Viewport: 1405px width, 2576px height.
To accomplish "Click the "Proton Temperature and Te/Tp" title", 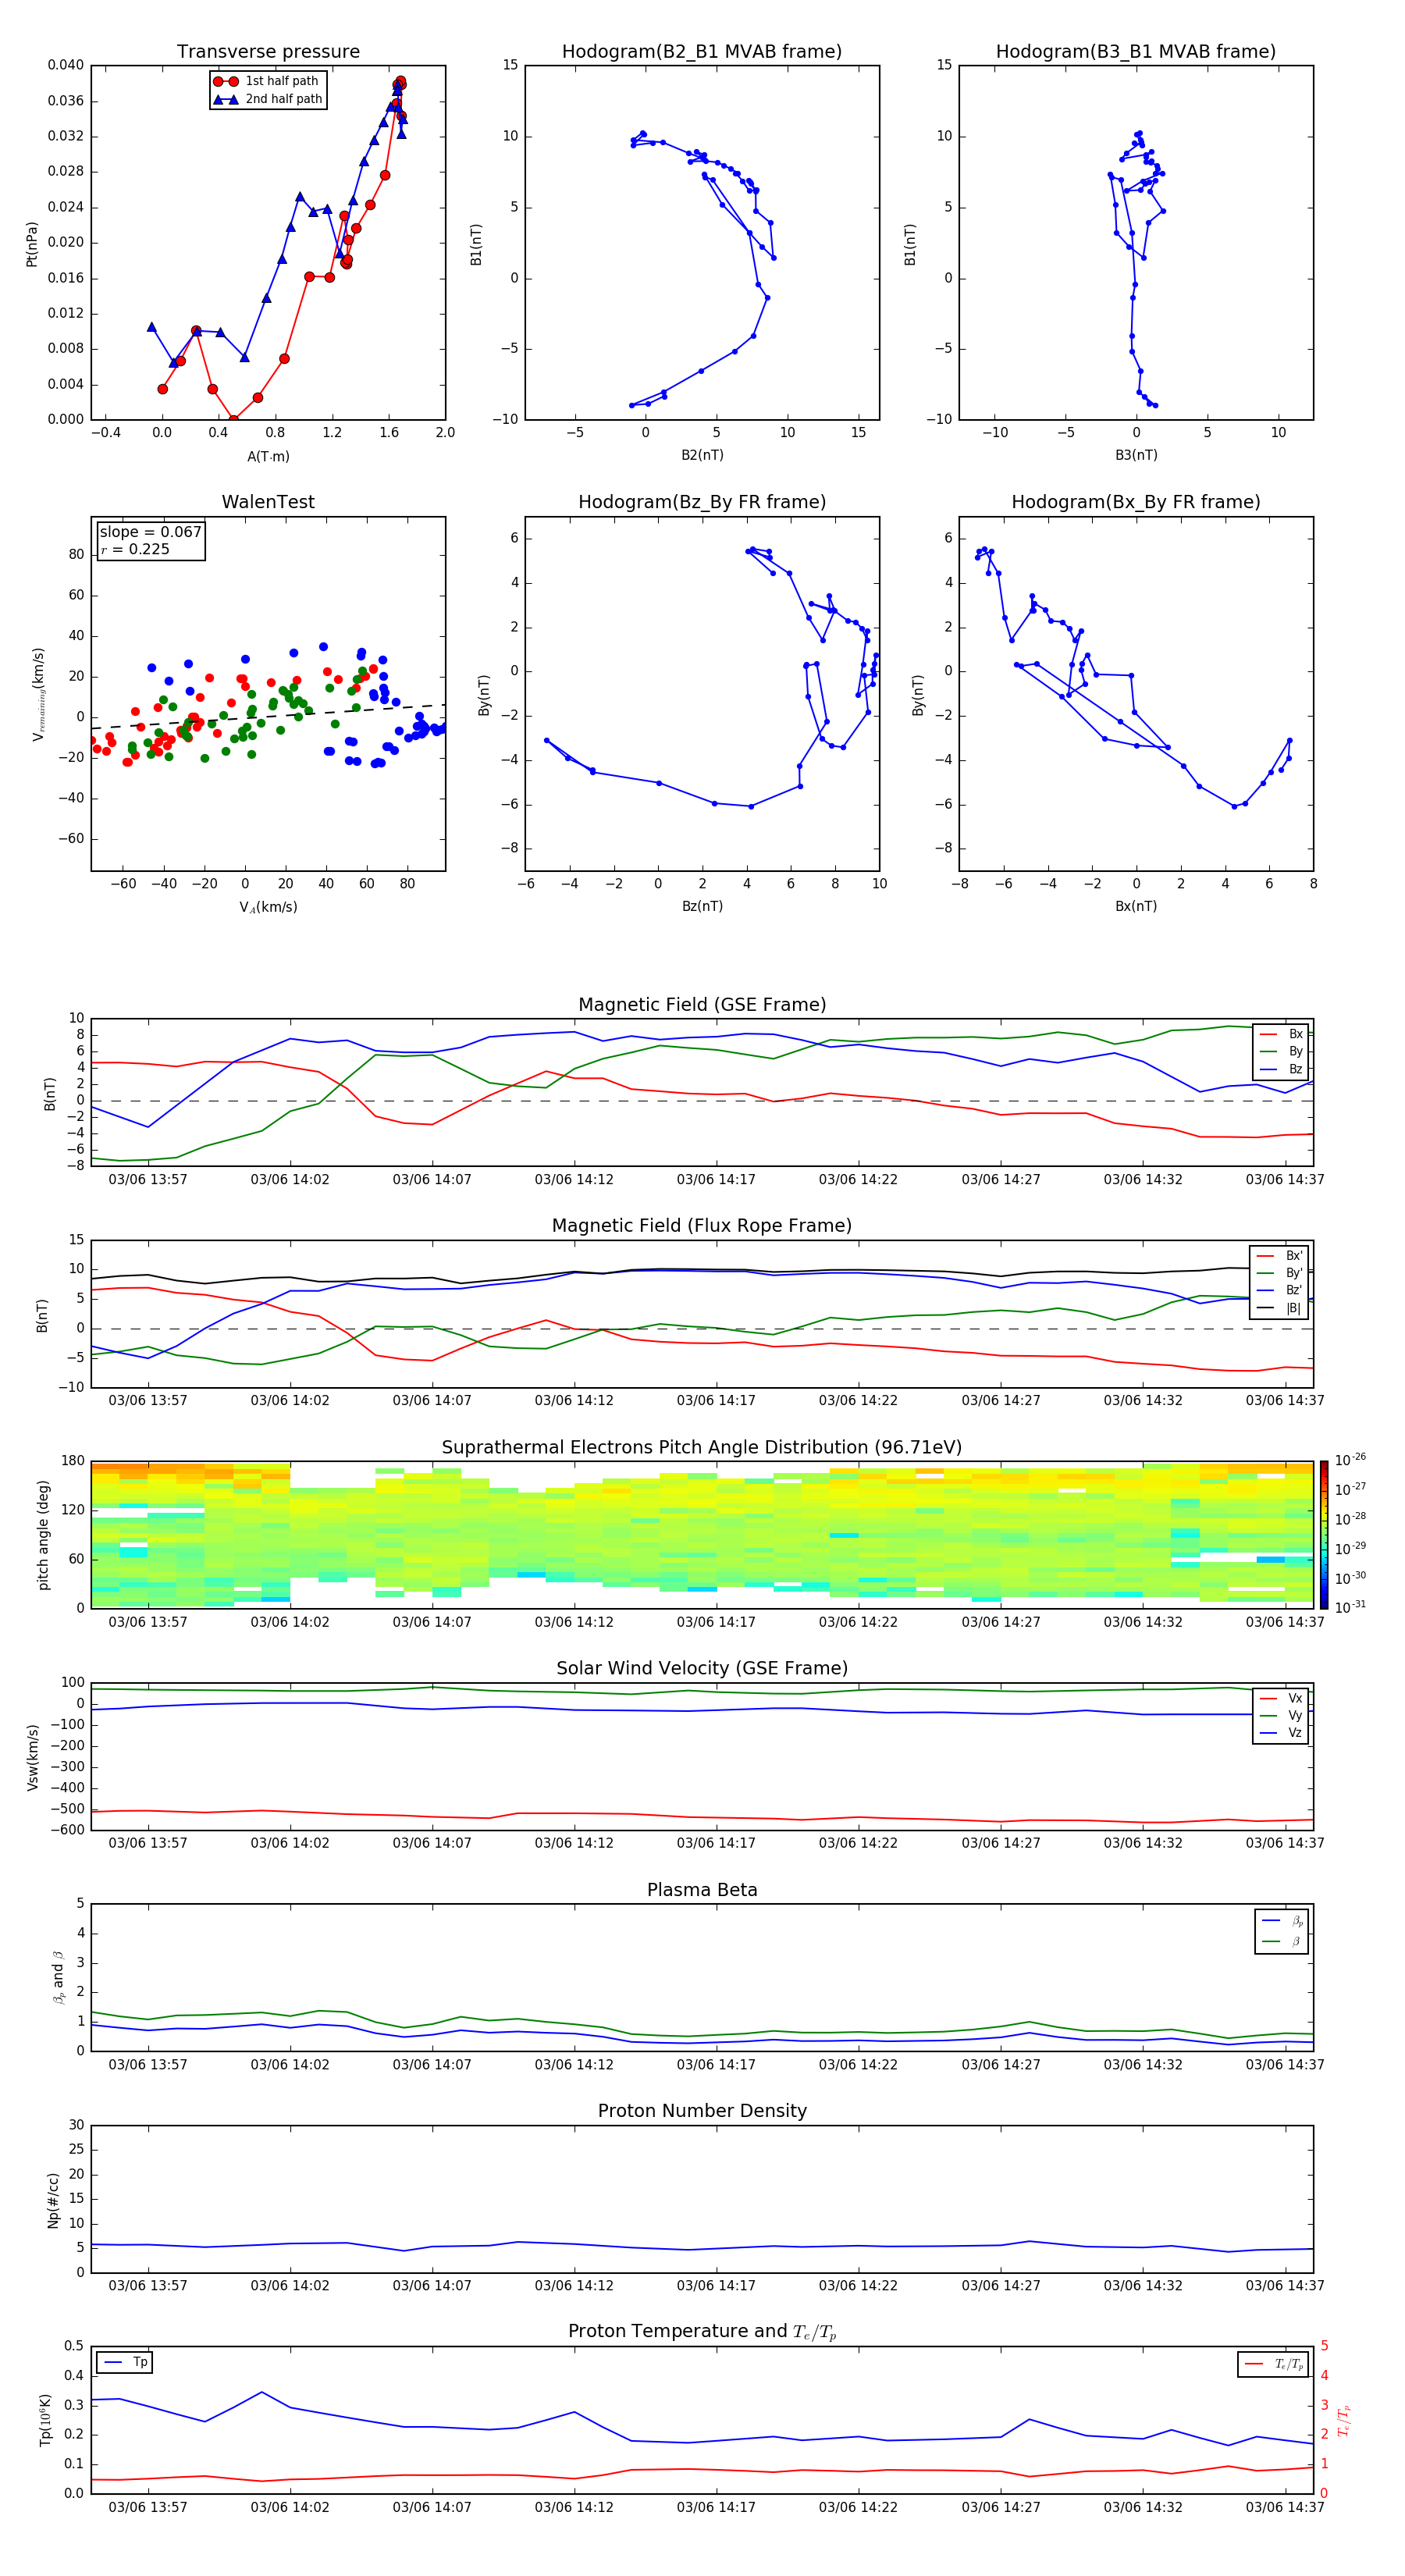I will click(x=702, y=2332).
